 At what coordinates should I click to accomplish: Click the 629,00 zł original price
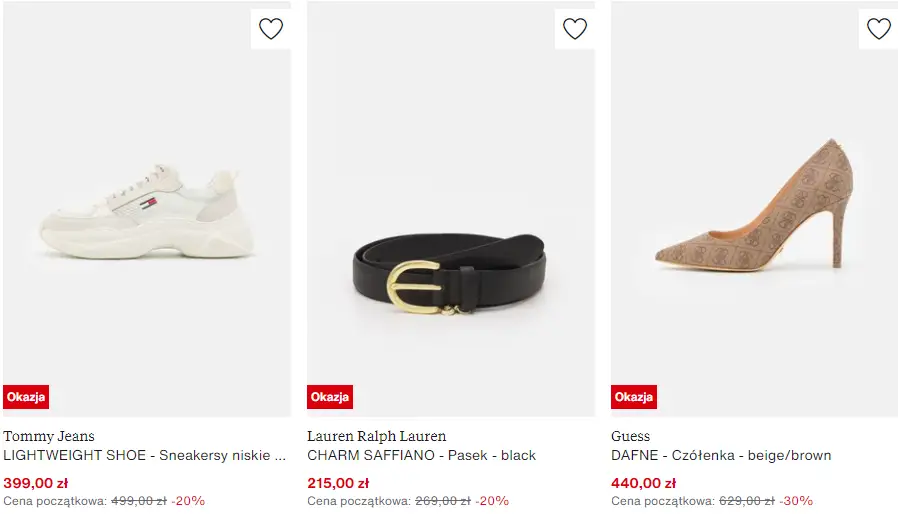(x=747, y=501)
